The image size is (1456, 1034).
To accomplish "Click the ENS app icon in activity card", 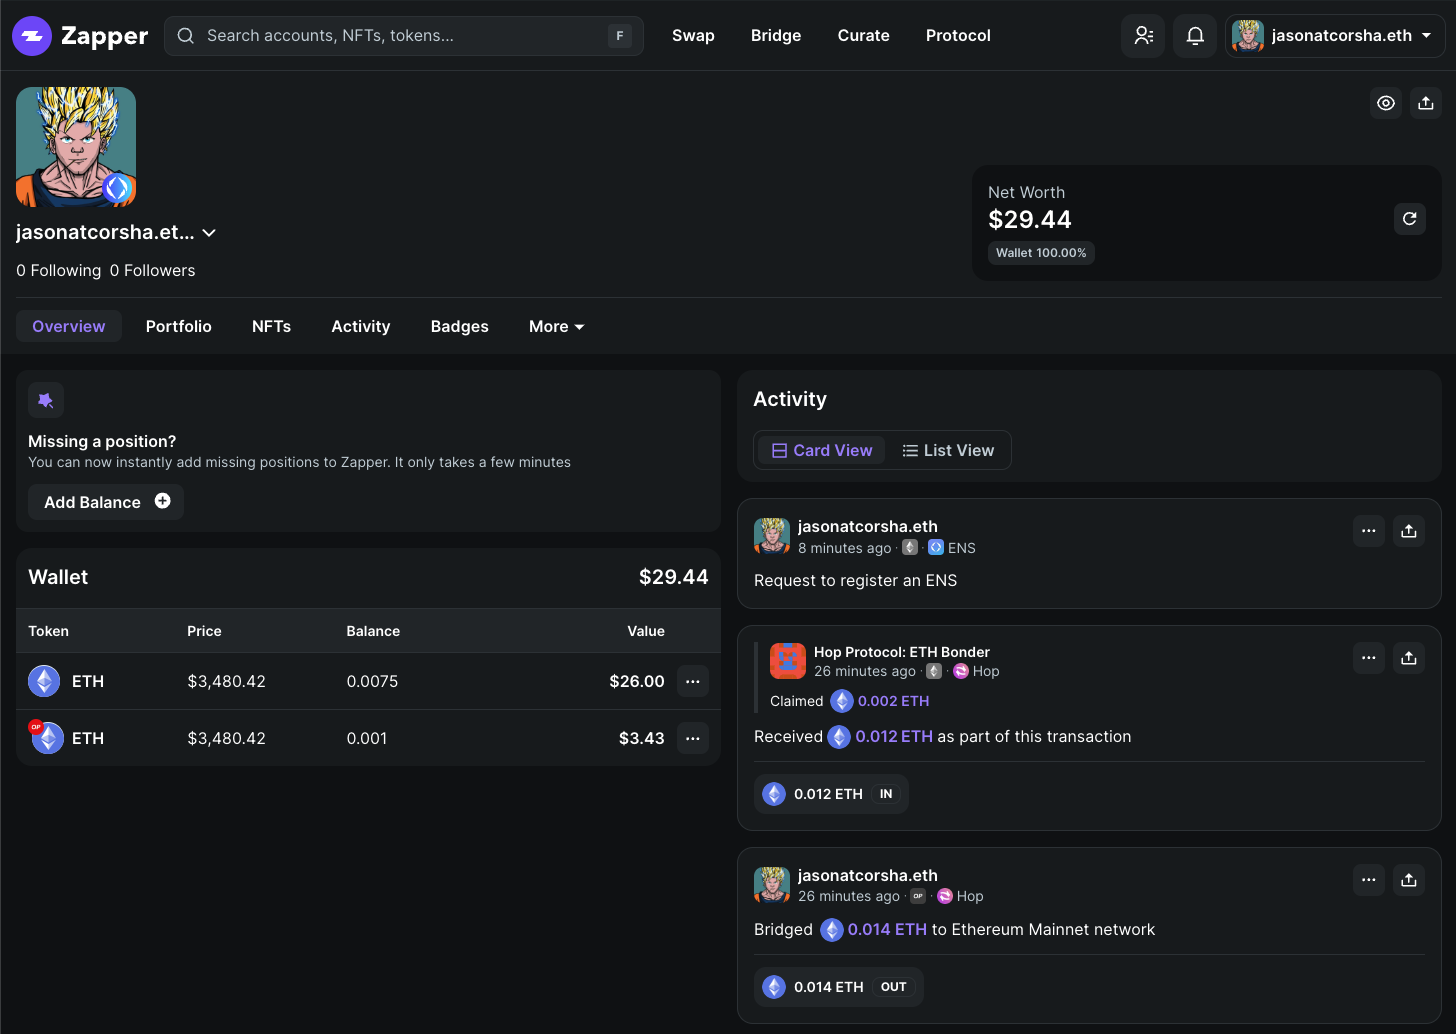I will click(x=936, y=548).
